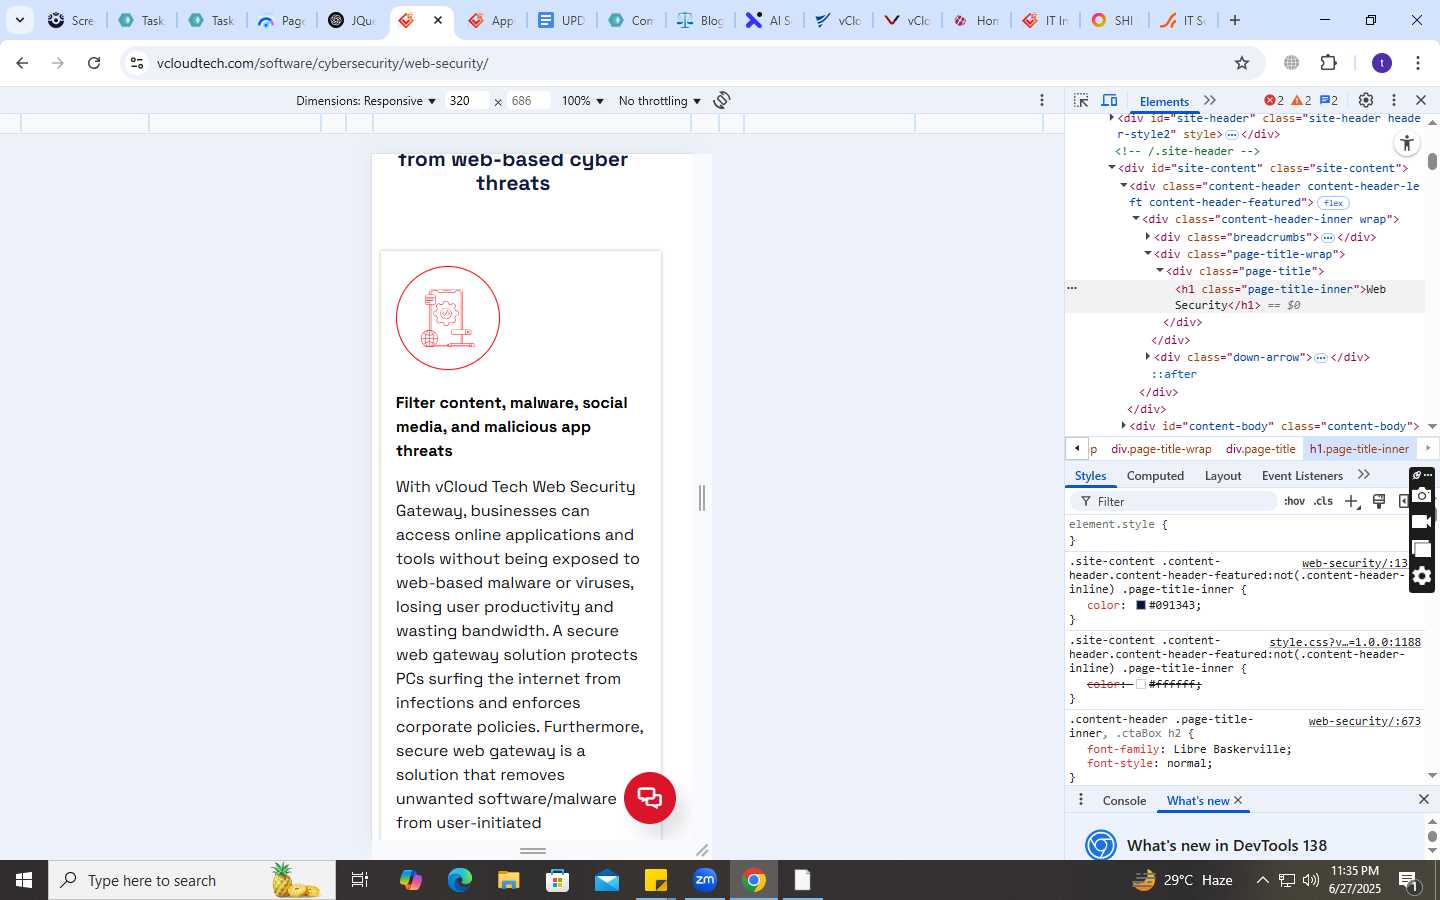
Task: Click the accessibility figure floating button
Action: coord(1407,143)
